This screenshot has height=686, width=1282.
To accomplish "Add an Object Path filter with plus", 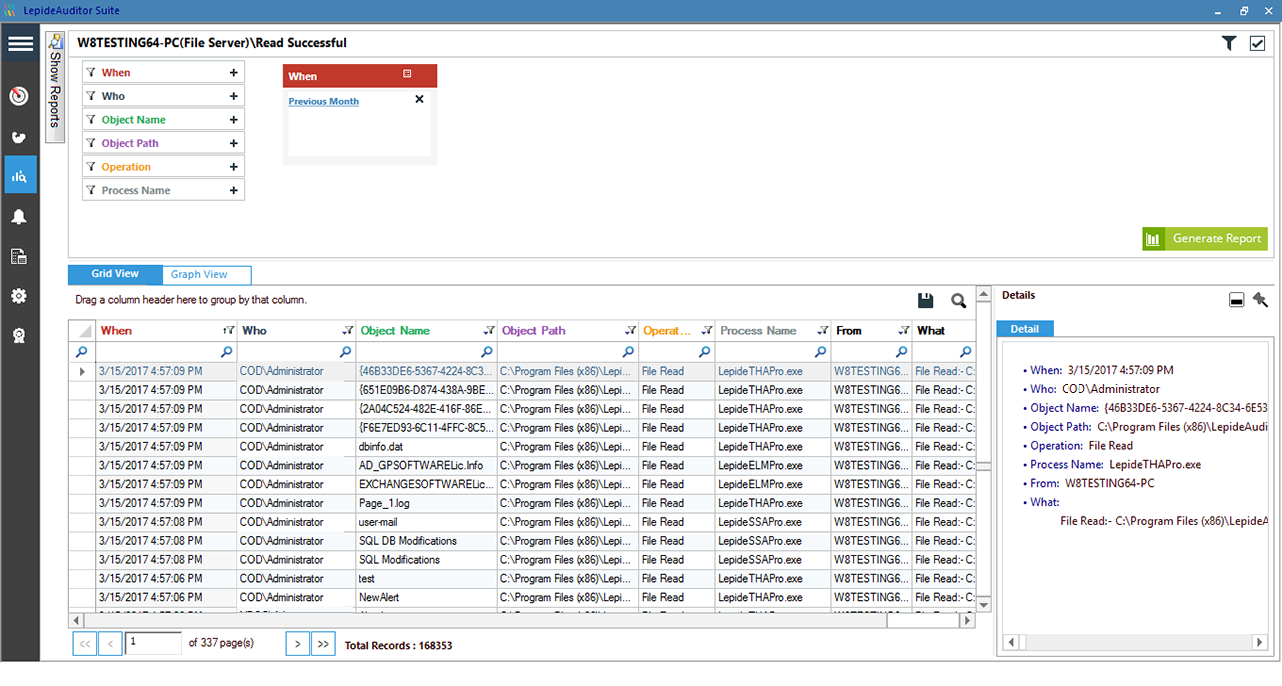I will point(233,143).
